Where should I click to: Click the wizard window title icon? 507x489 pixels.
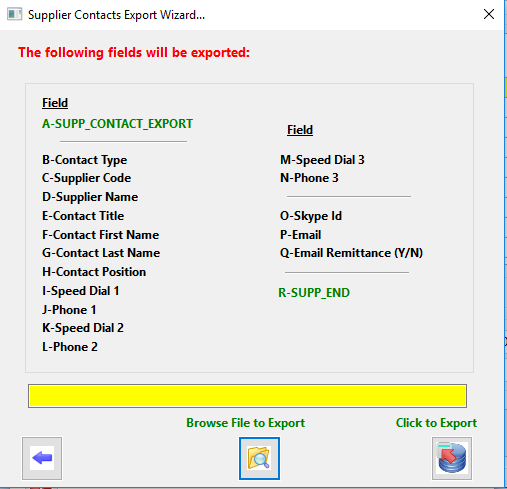pos(15,14)
